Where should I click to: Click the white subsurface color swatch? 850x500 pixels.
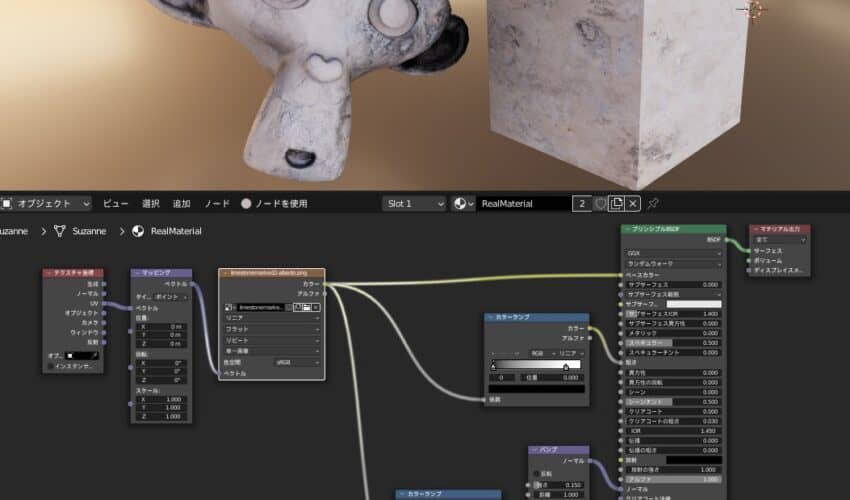[x=694, y=304]
